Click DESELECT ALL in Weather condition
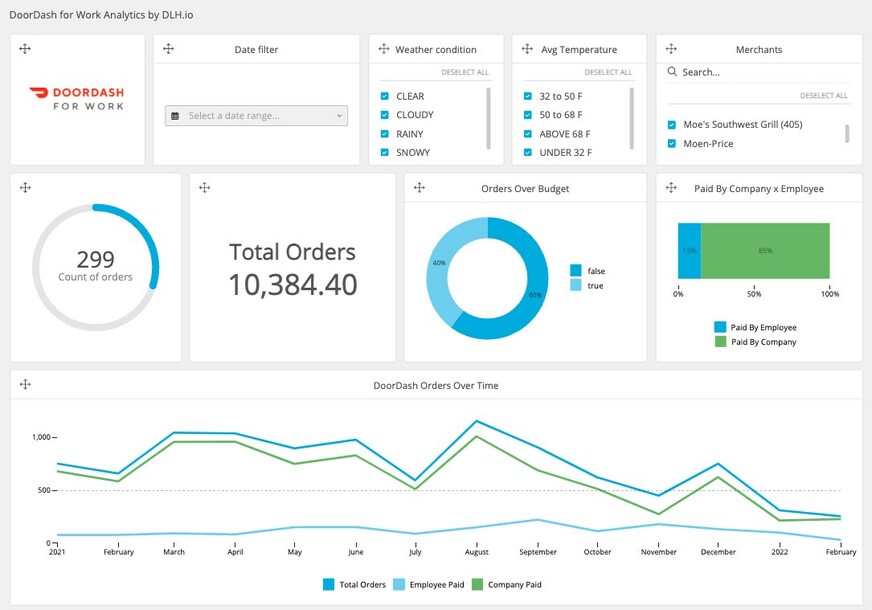This screenshot has width=872, height=610. (465, 72)
